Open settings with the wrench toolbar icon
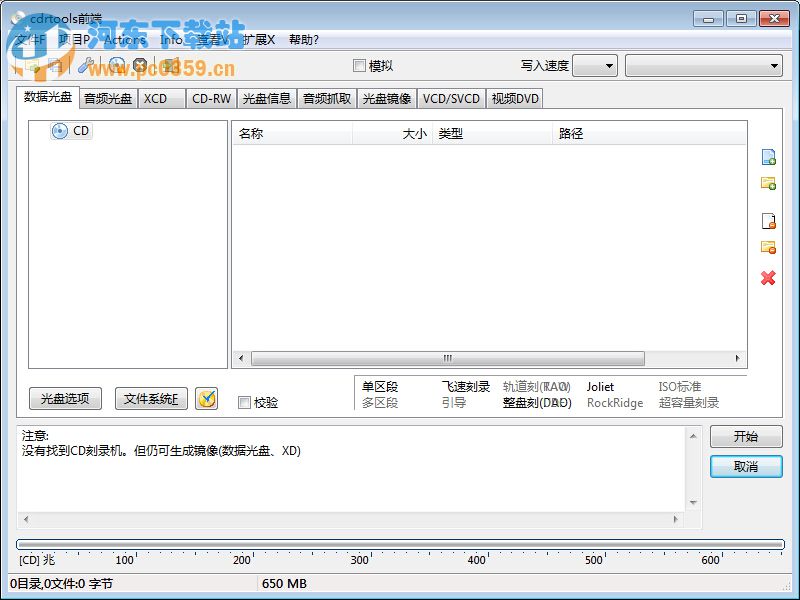800x600 pixels. [87, 63]
